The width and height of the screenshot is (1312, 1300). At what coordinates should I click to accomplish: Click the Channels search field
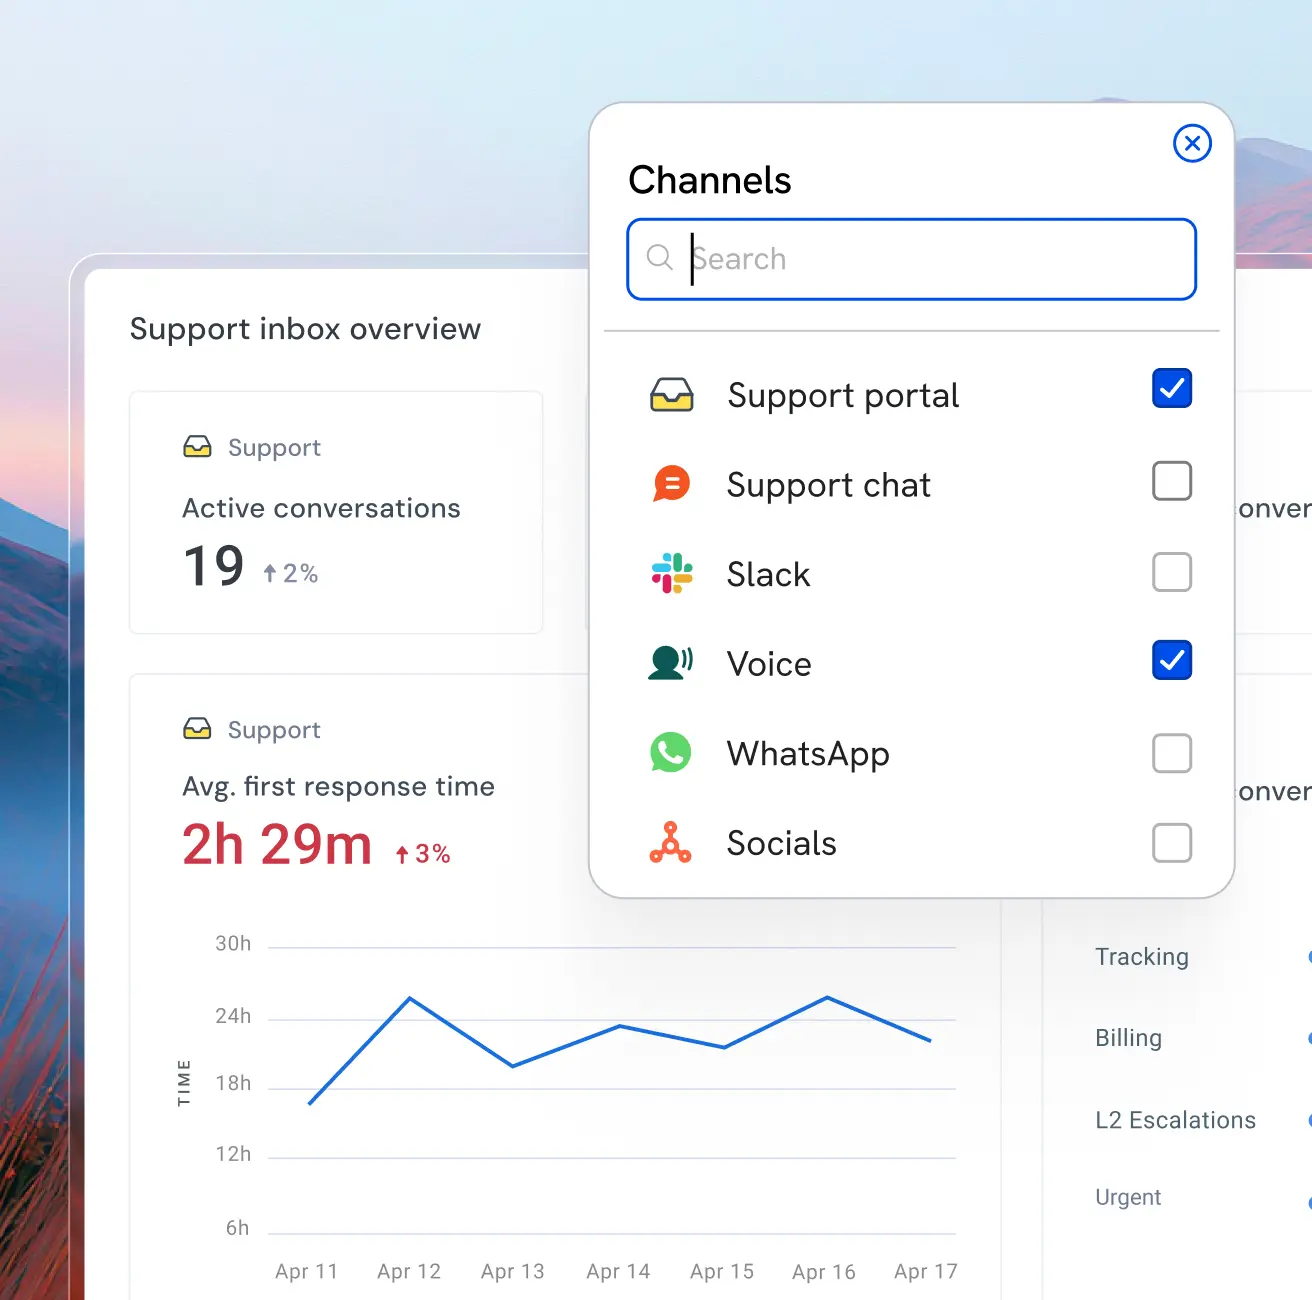tap(911, 259)
